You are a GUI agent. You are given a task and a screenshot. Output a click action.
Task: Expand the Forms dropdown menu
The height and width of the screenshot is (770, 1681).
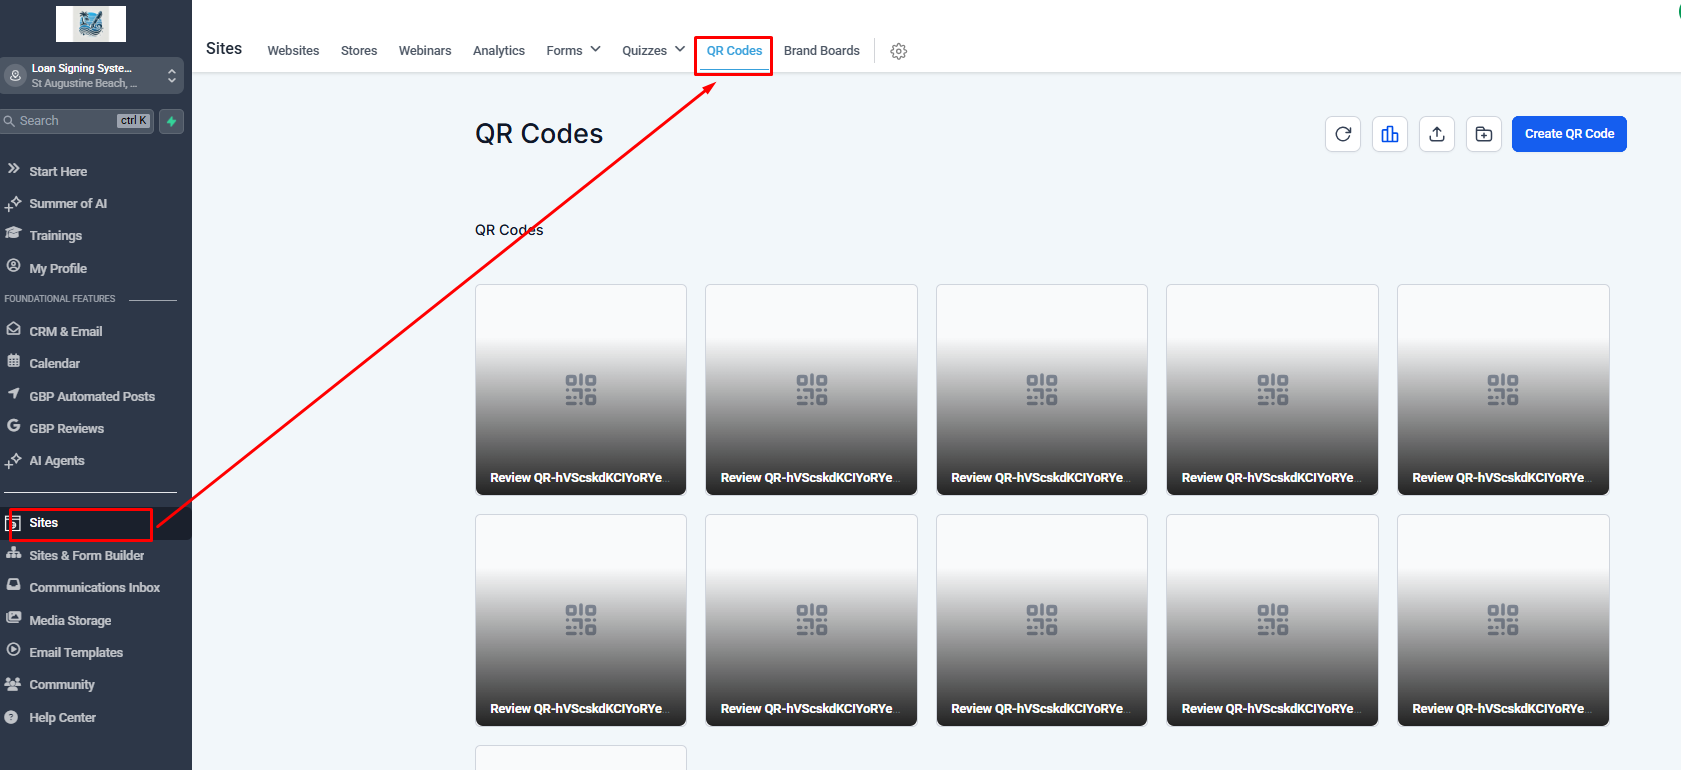[574, 50]
